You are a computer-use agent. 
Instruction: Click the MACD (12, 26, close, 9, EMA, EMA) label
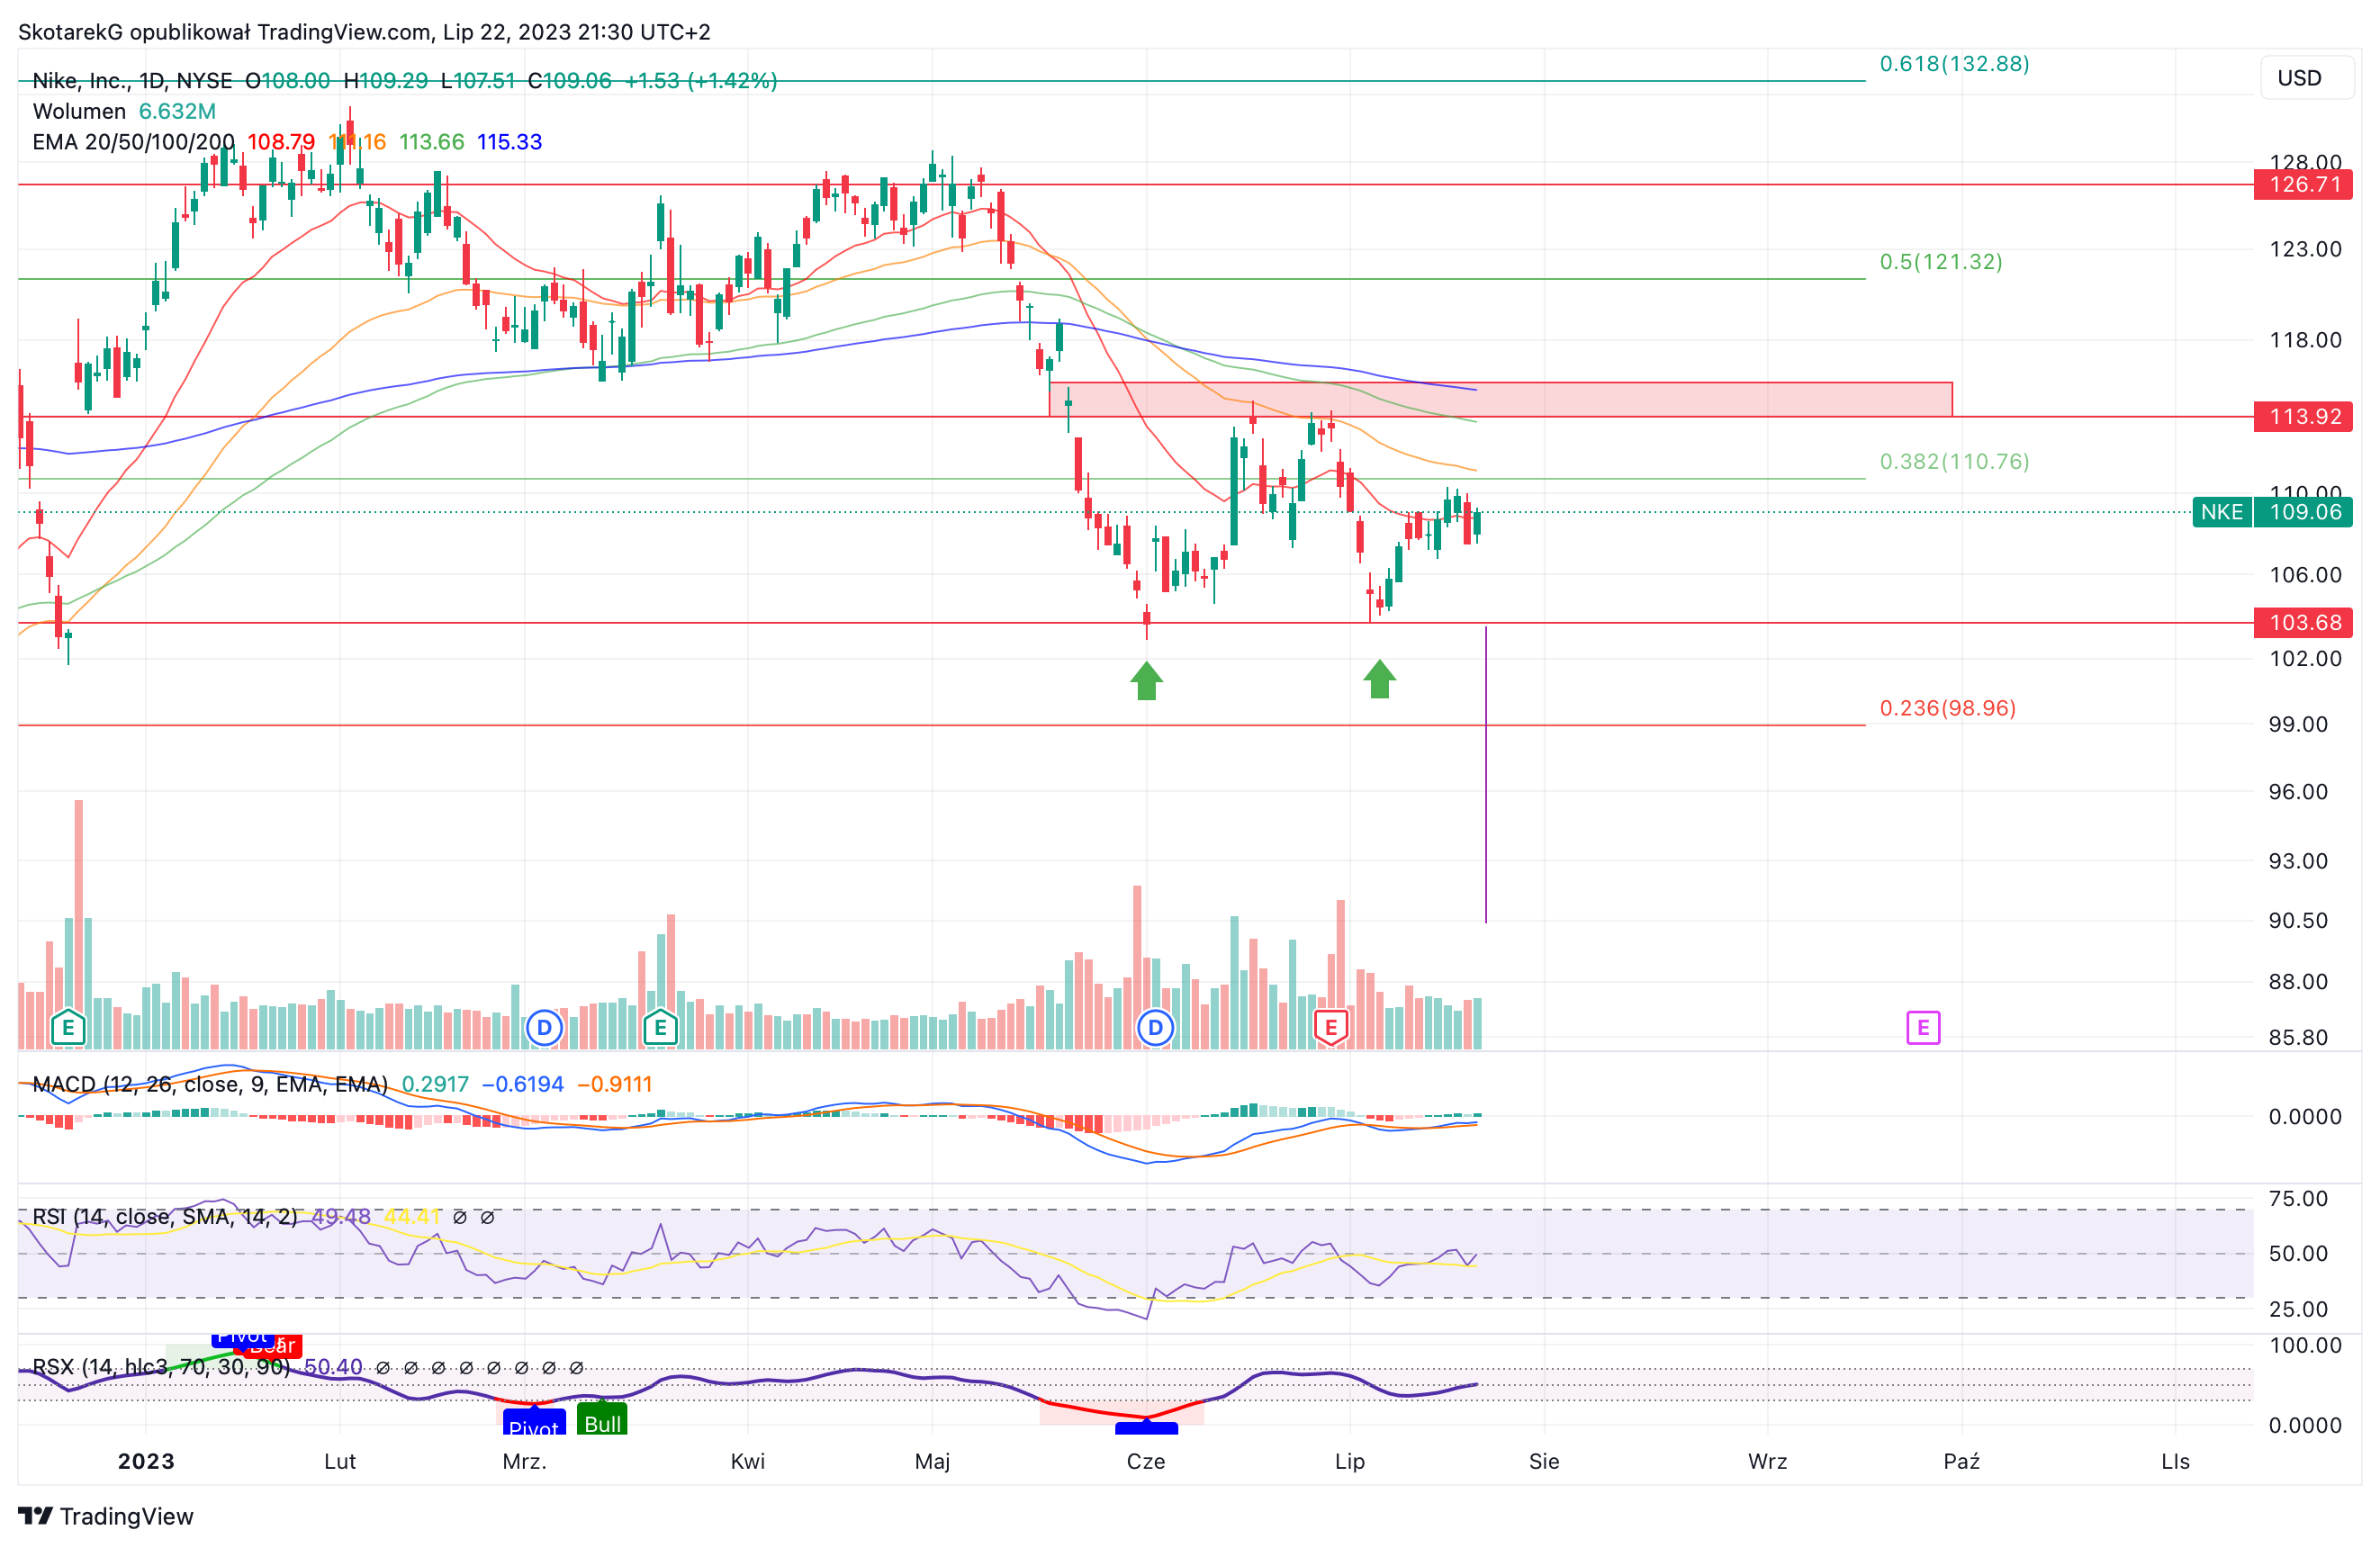[x=210, y=1084]
